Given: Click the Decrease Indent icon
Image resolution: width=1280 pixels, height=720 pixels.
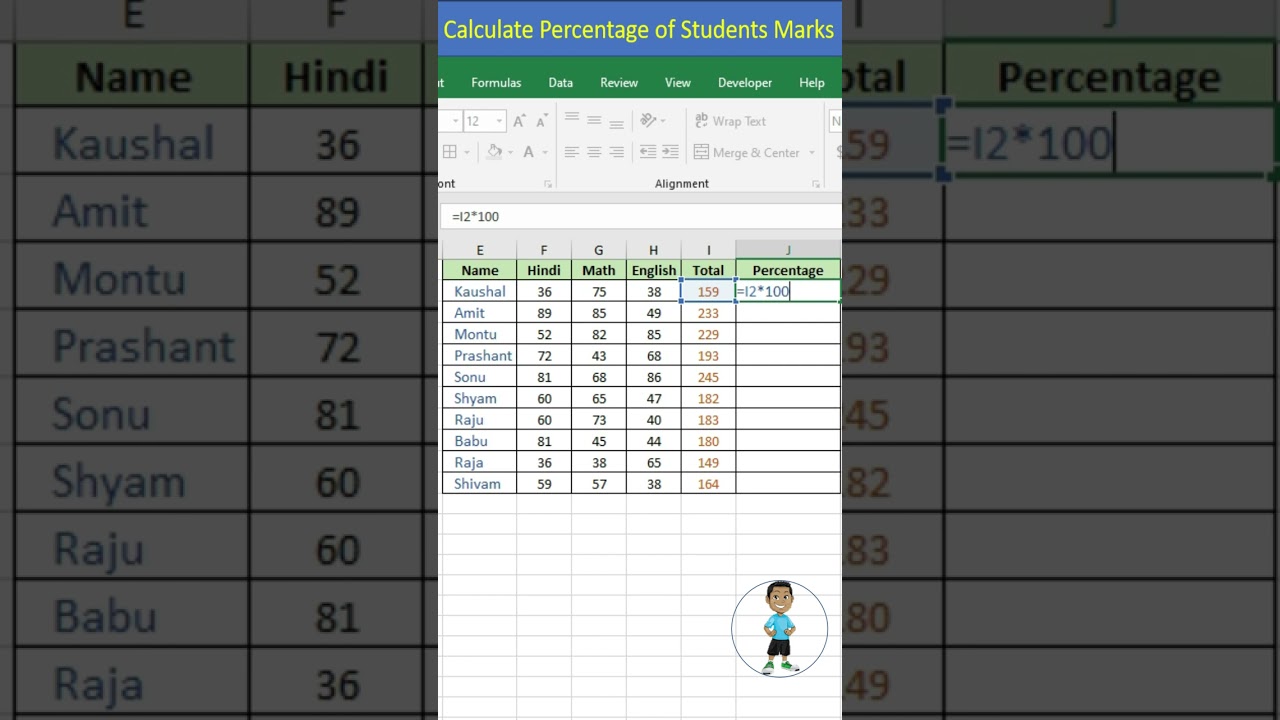Looking at the screenshot, I should click(648, 152).
